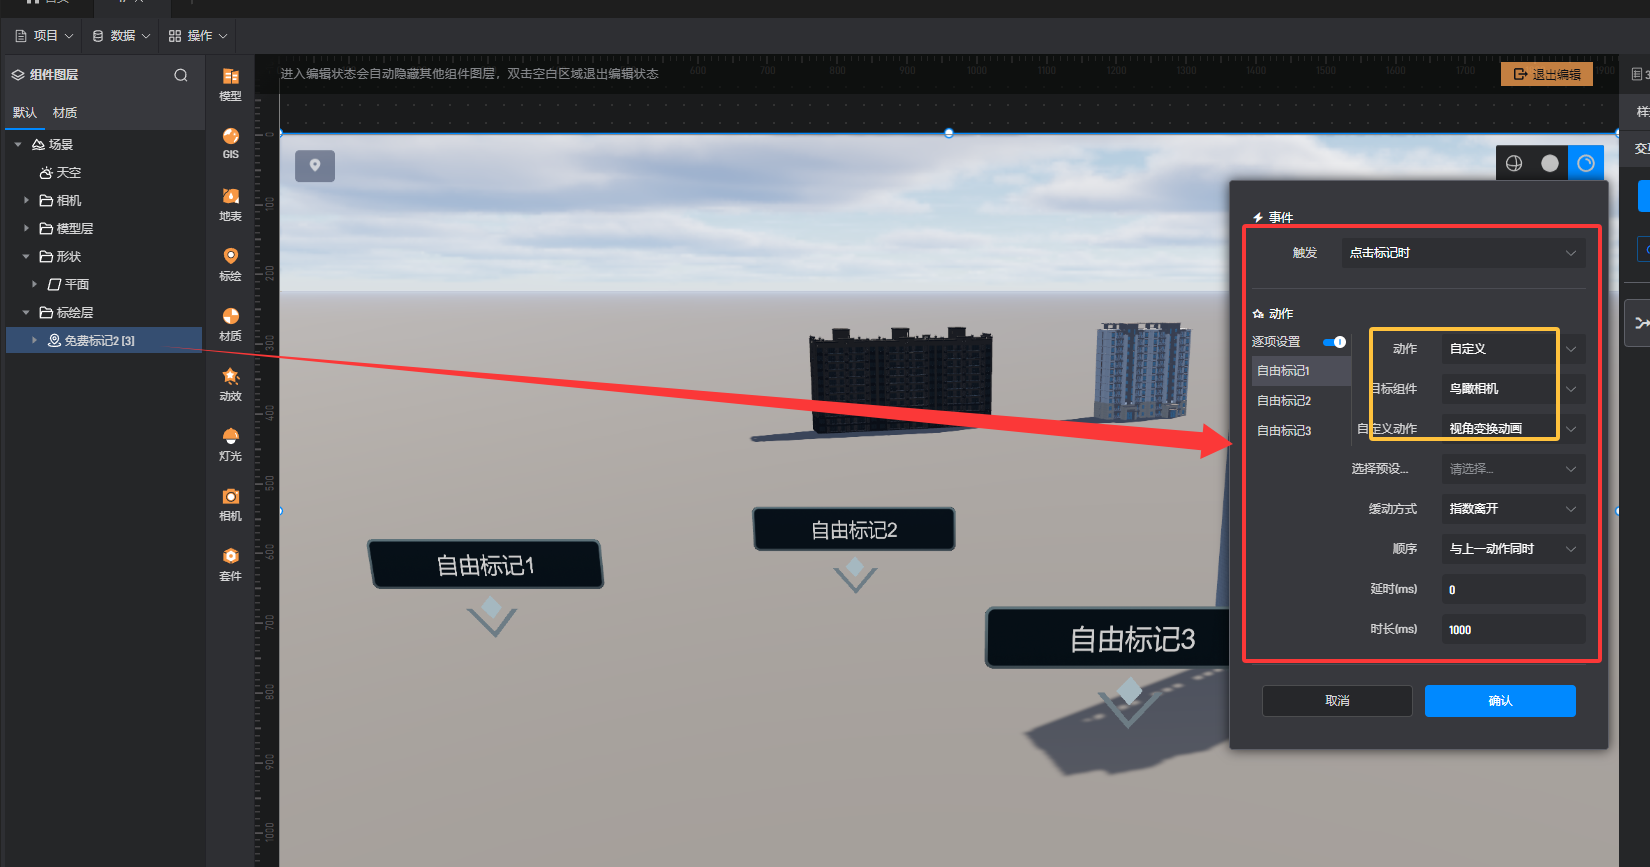1650x867 pixels.
Task: Open the 地表 terrain component palette
Action: [230, 205]
